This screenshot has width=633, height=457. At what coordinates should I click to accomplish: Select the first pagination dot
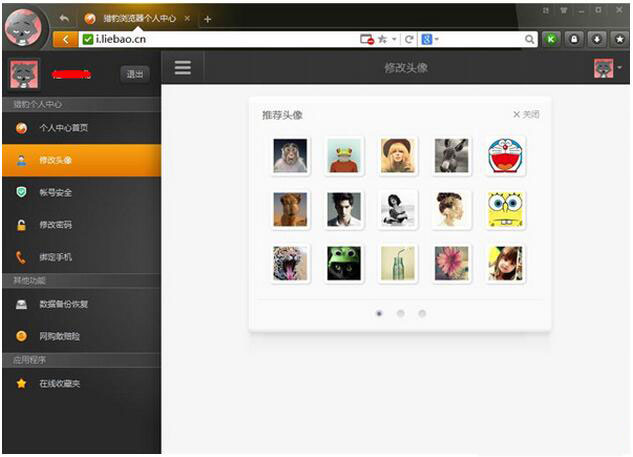(379, 313)
